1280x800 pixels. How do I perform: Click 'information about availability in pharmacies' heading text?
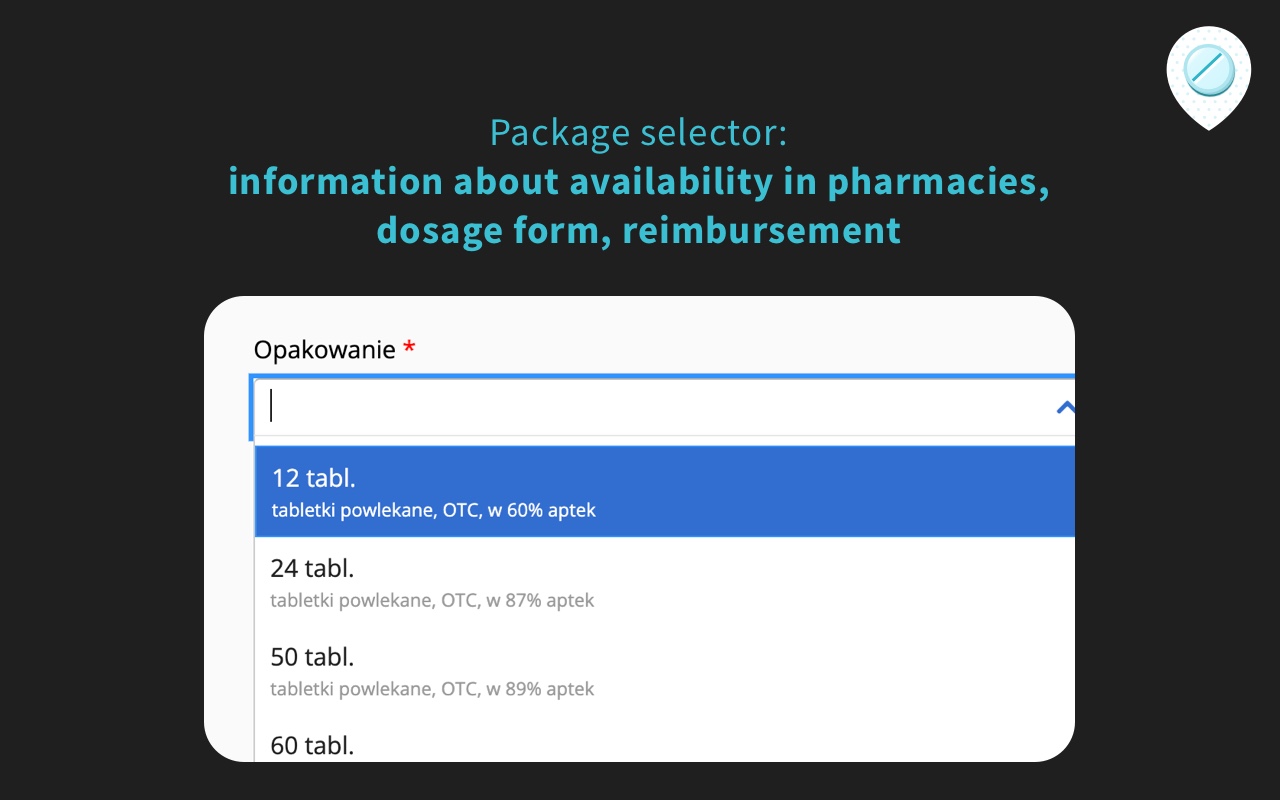[639, 182]
